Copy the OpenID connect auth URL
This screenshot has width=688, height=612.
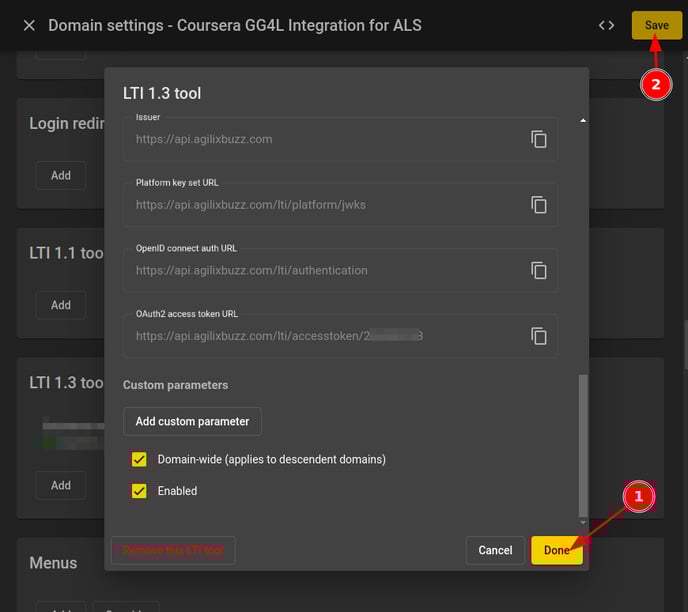point(539,271)
